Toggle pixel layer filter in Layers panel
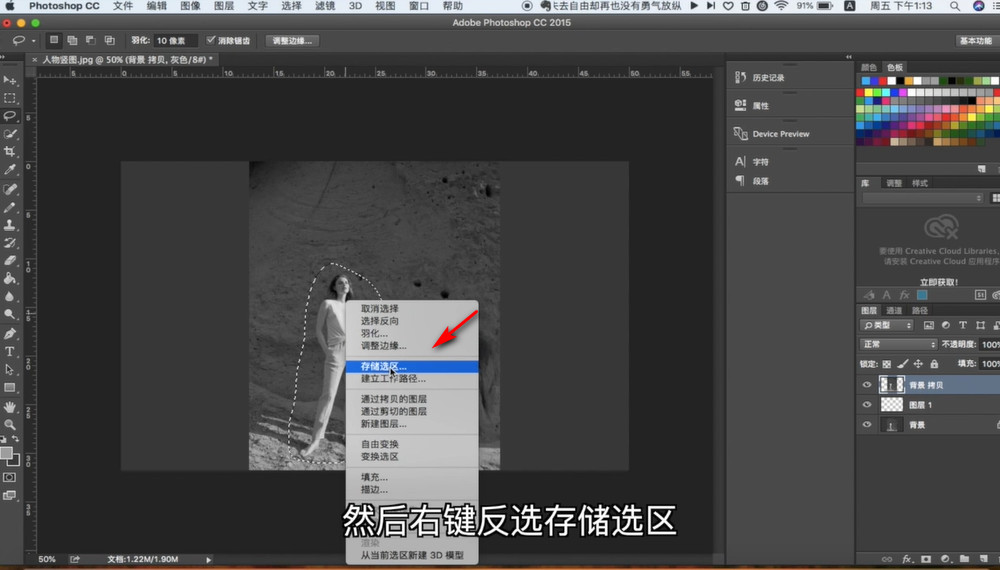Screen dimensions: 1000x570 [929, 325]
